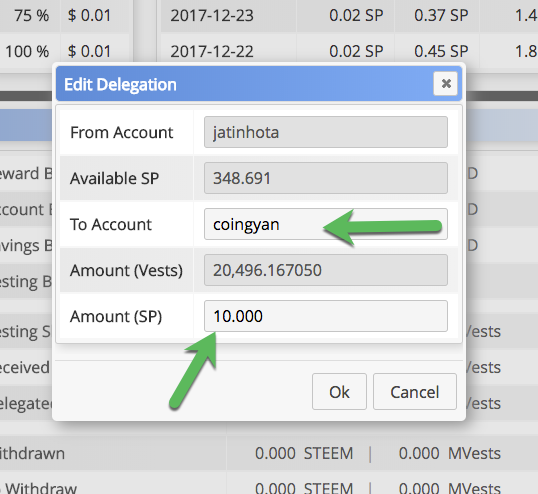Click the 2017-12-23 date cell

tap(212, 16)
